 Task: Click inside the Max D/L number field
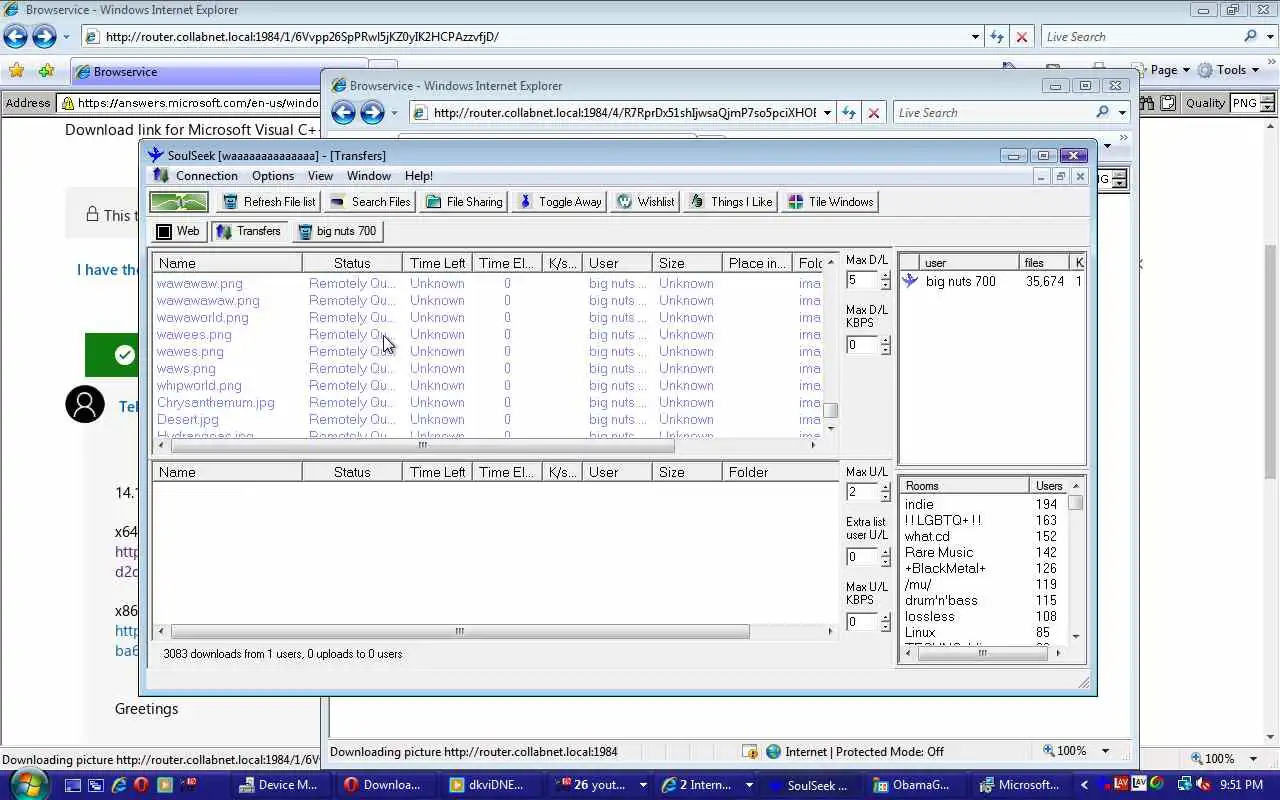click(x=862, y=281)
